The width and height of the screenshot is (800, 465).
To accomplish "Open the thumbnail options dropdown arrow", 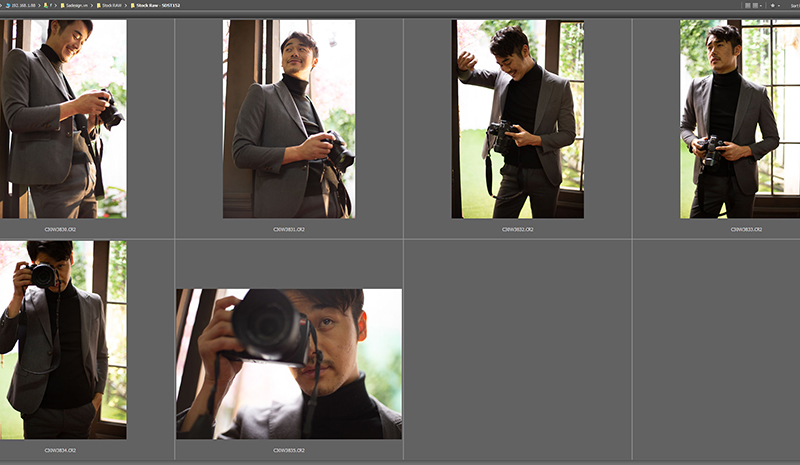I will click(x=761, y=6).
